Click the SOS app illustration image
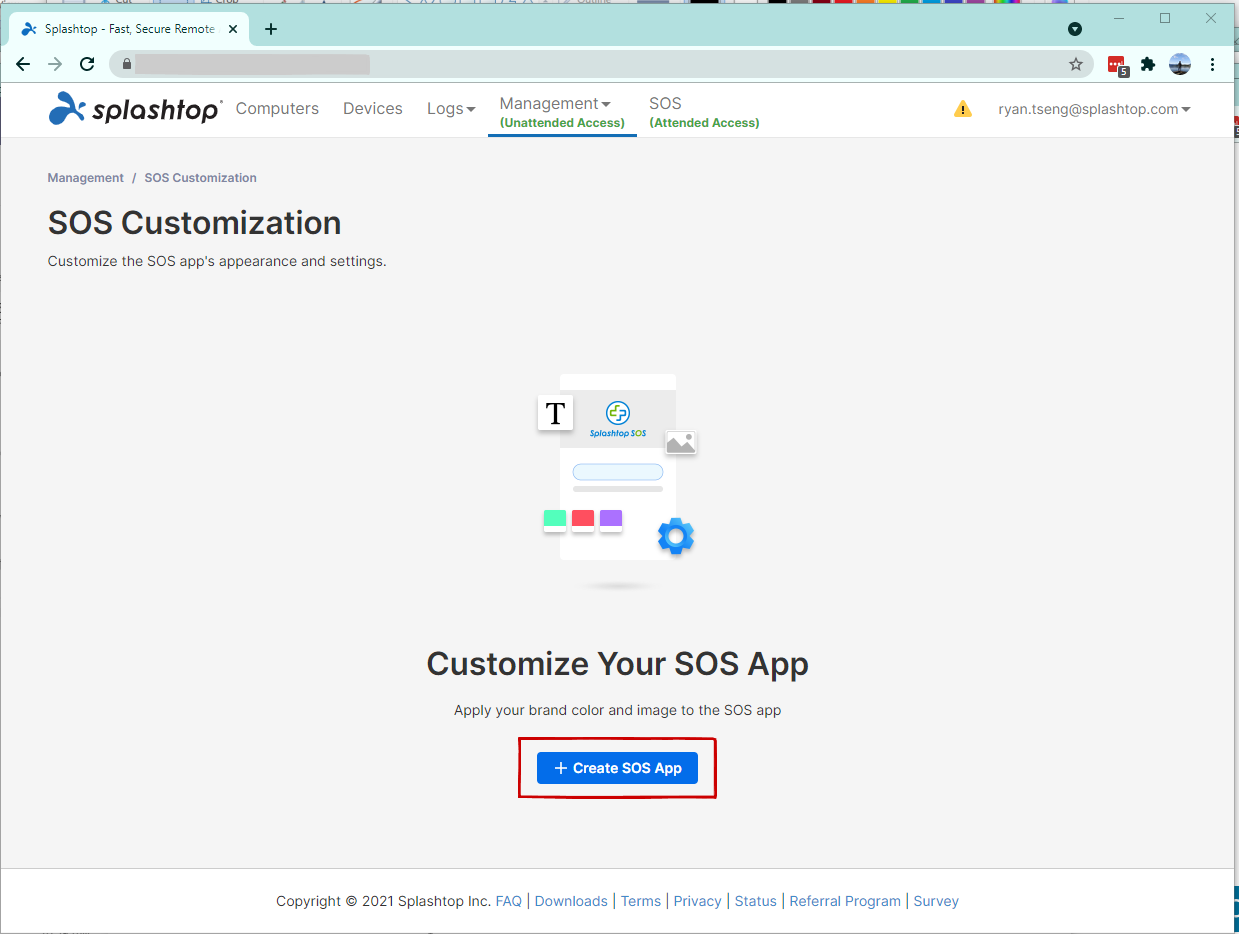This screenshot has height=934, width=1239. pos(618,481)
